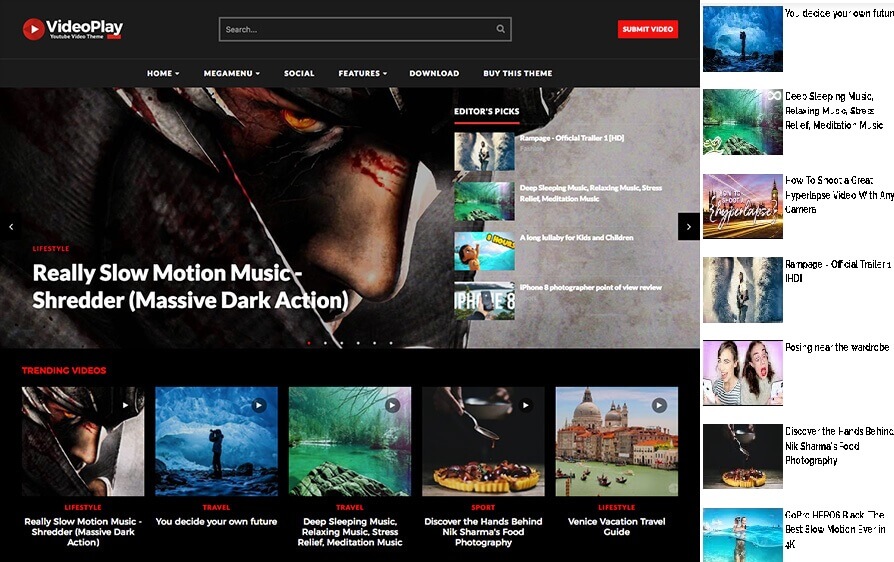Screen dimensions: 894x562
Task: Expand the Megamenu dropdown
Action: tap(231, 73)
